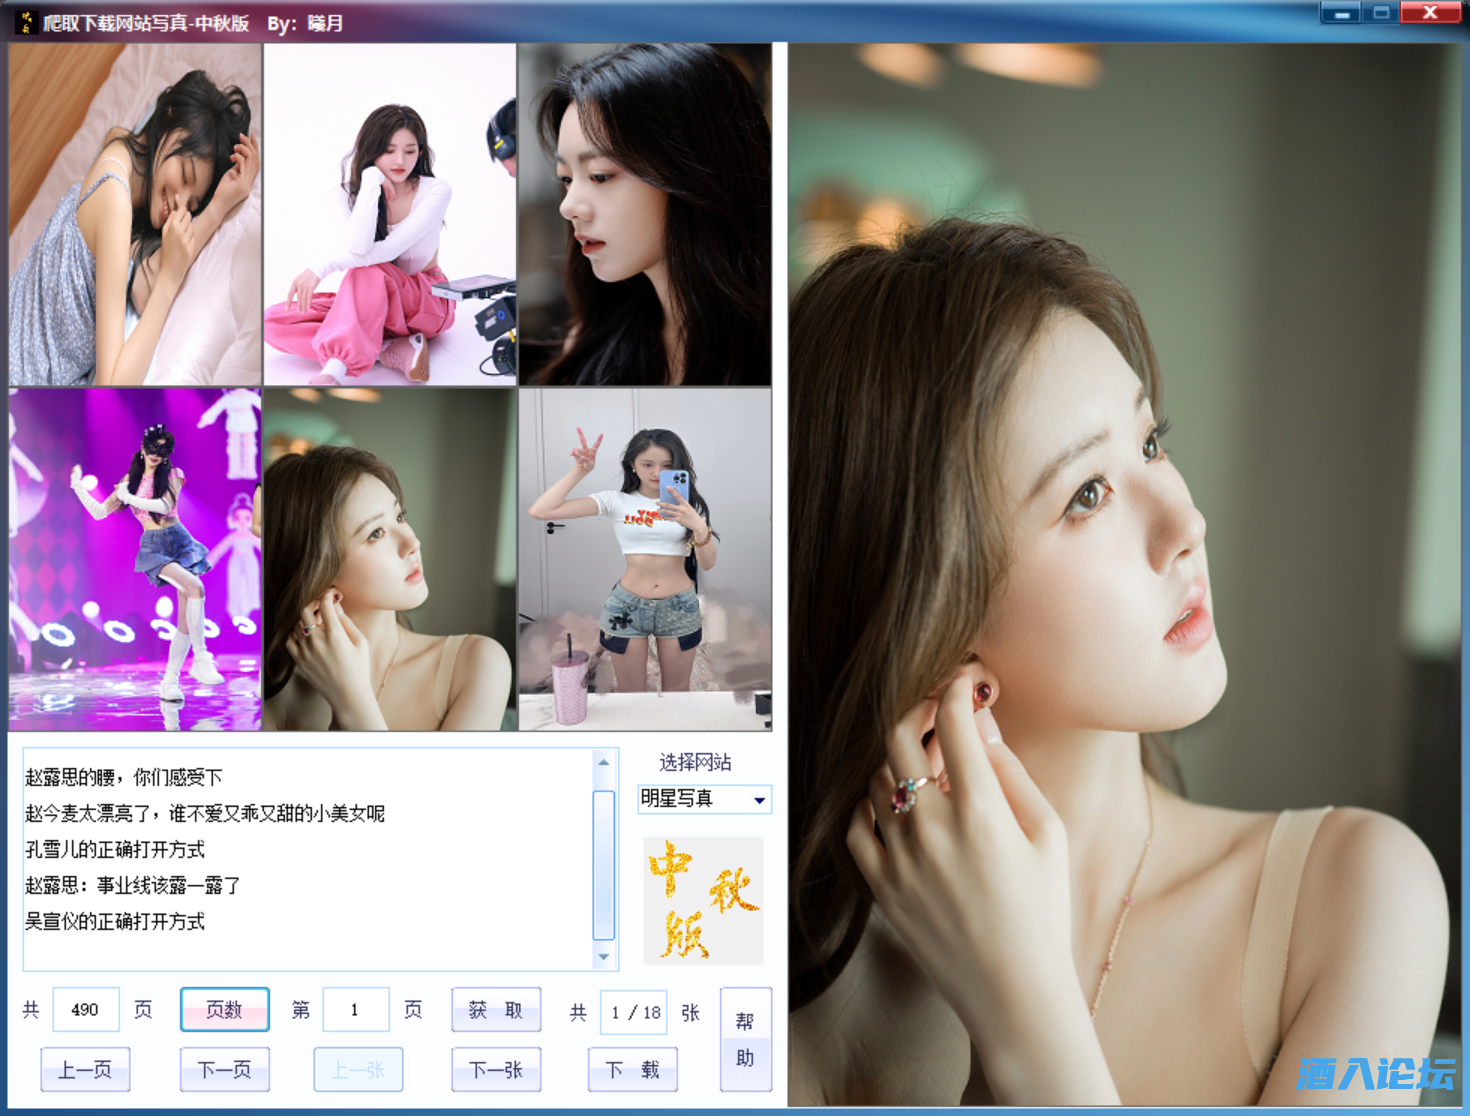Download the photo using 下载 button
The height and width of the screenshot is (1116, 1470).
[x=633, y=1070]
